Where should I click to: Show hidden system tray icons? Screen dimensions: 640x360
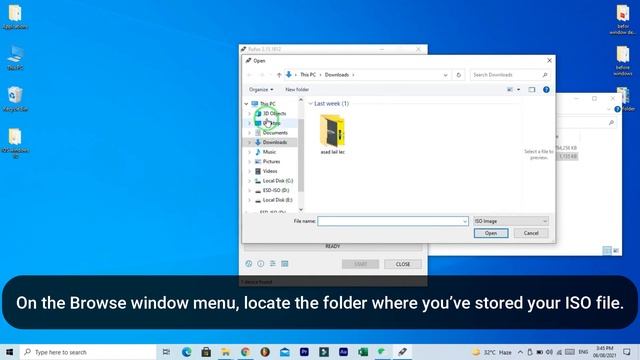coord(520,352)
